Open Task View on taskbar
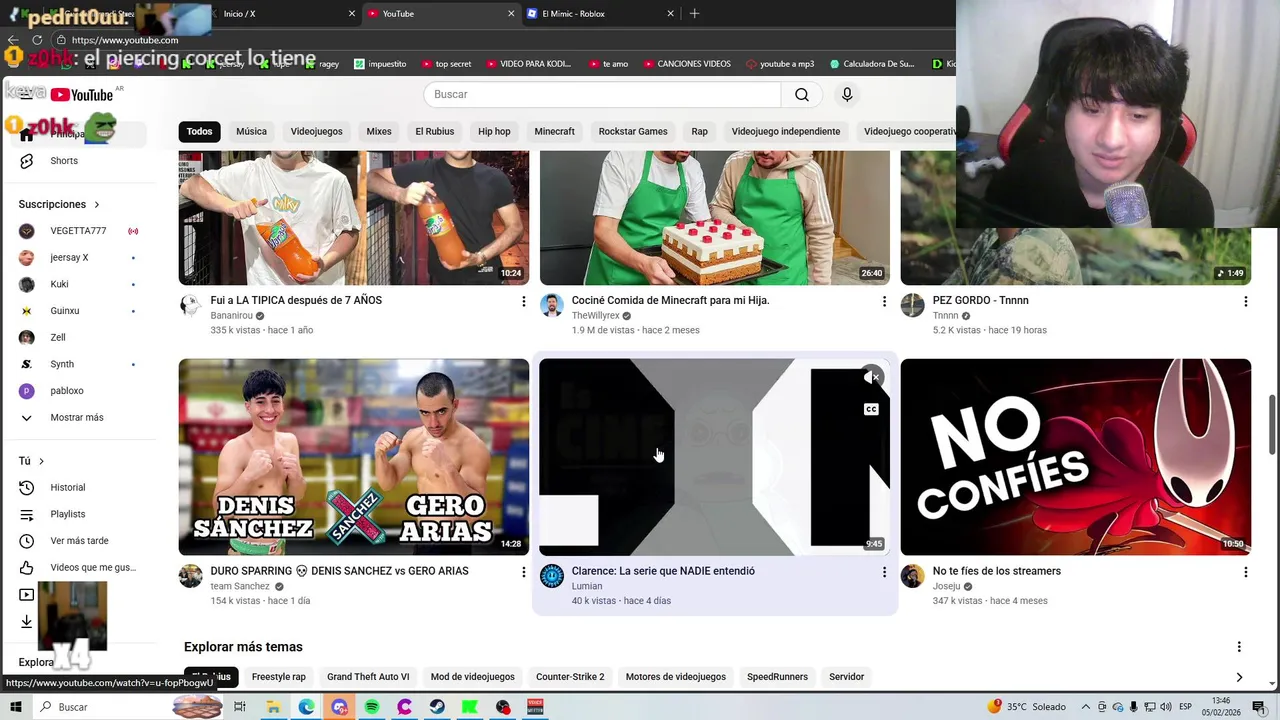 [240, 707]
